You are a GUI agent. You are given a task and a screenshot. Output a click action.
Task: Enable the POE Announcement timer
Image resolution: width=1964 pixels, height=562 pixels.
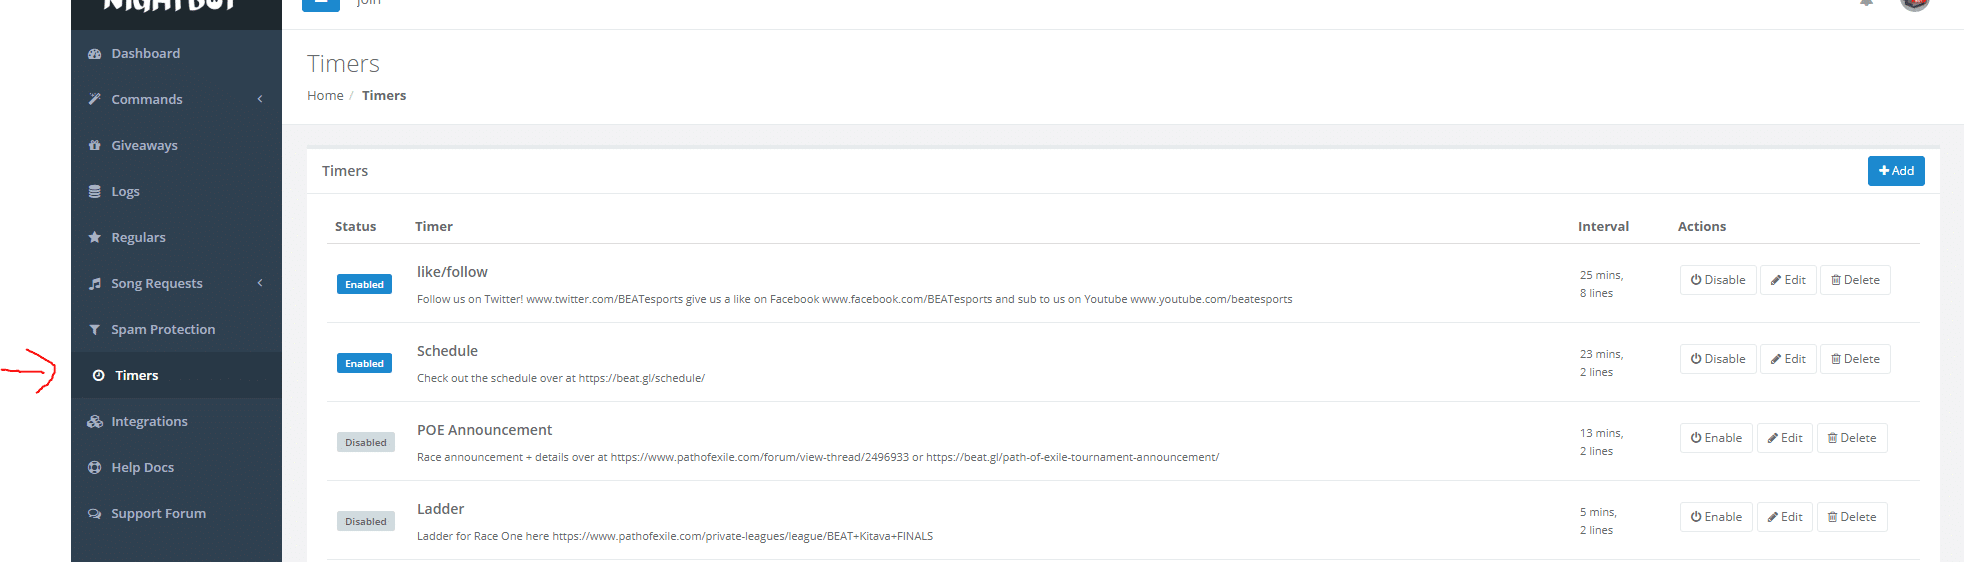point(1716,438)
